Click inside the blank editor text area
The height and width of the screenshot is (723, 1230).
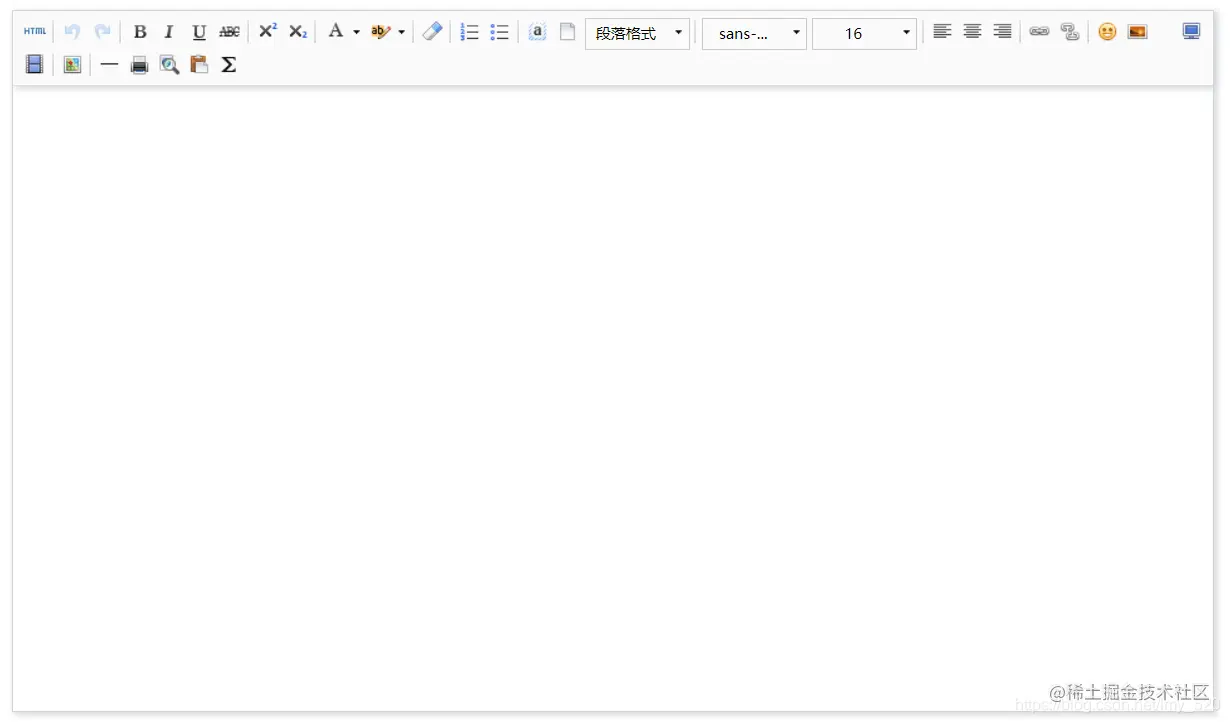[x=613, y=398]
